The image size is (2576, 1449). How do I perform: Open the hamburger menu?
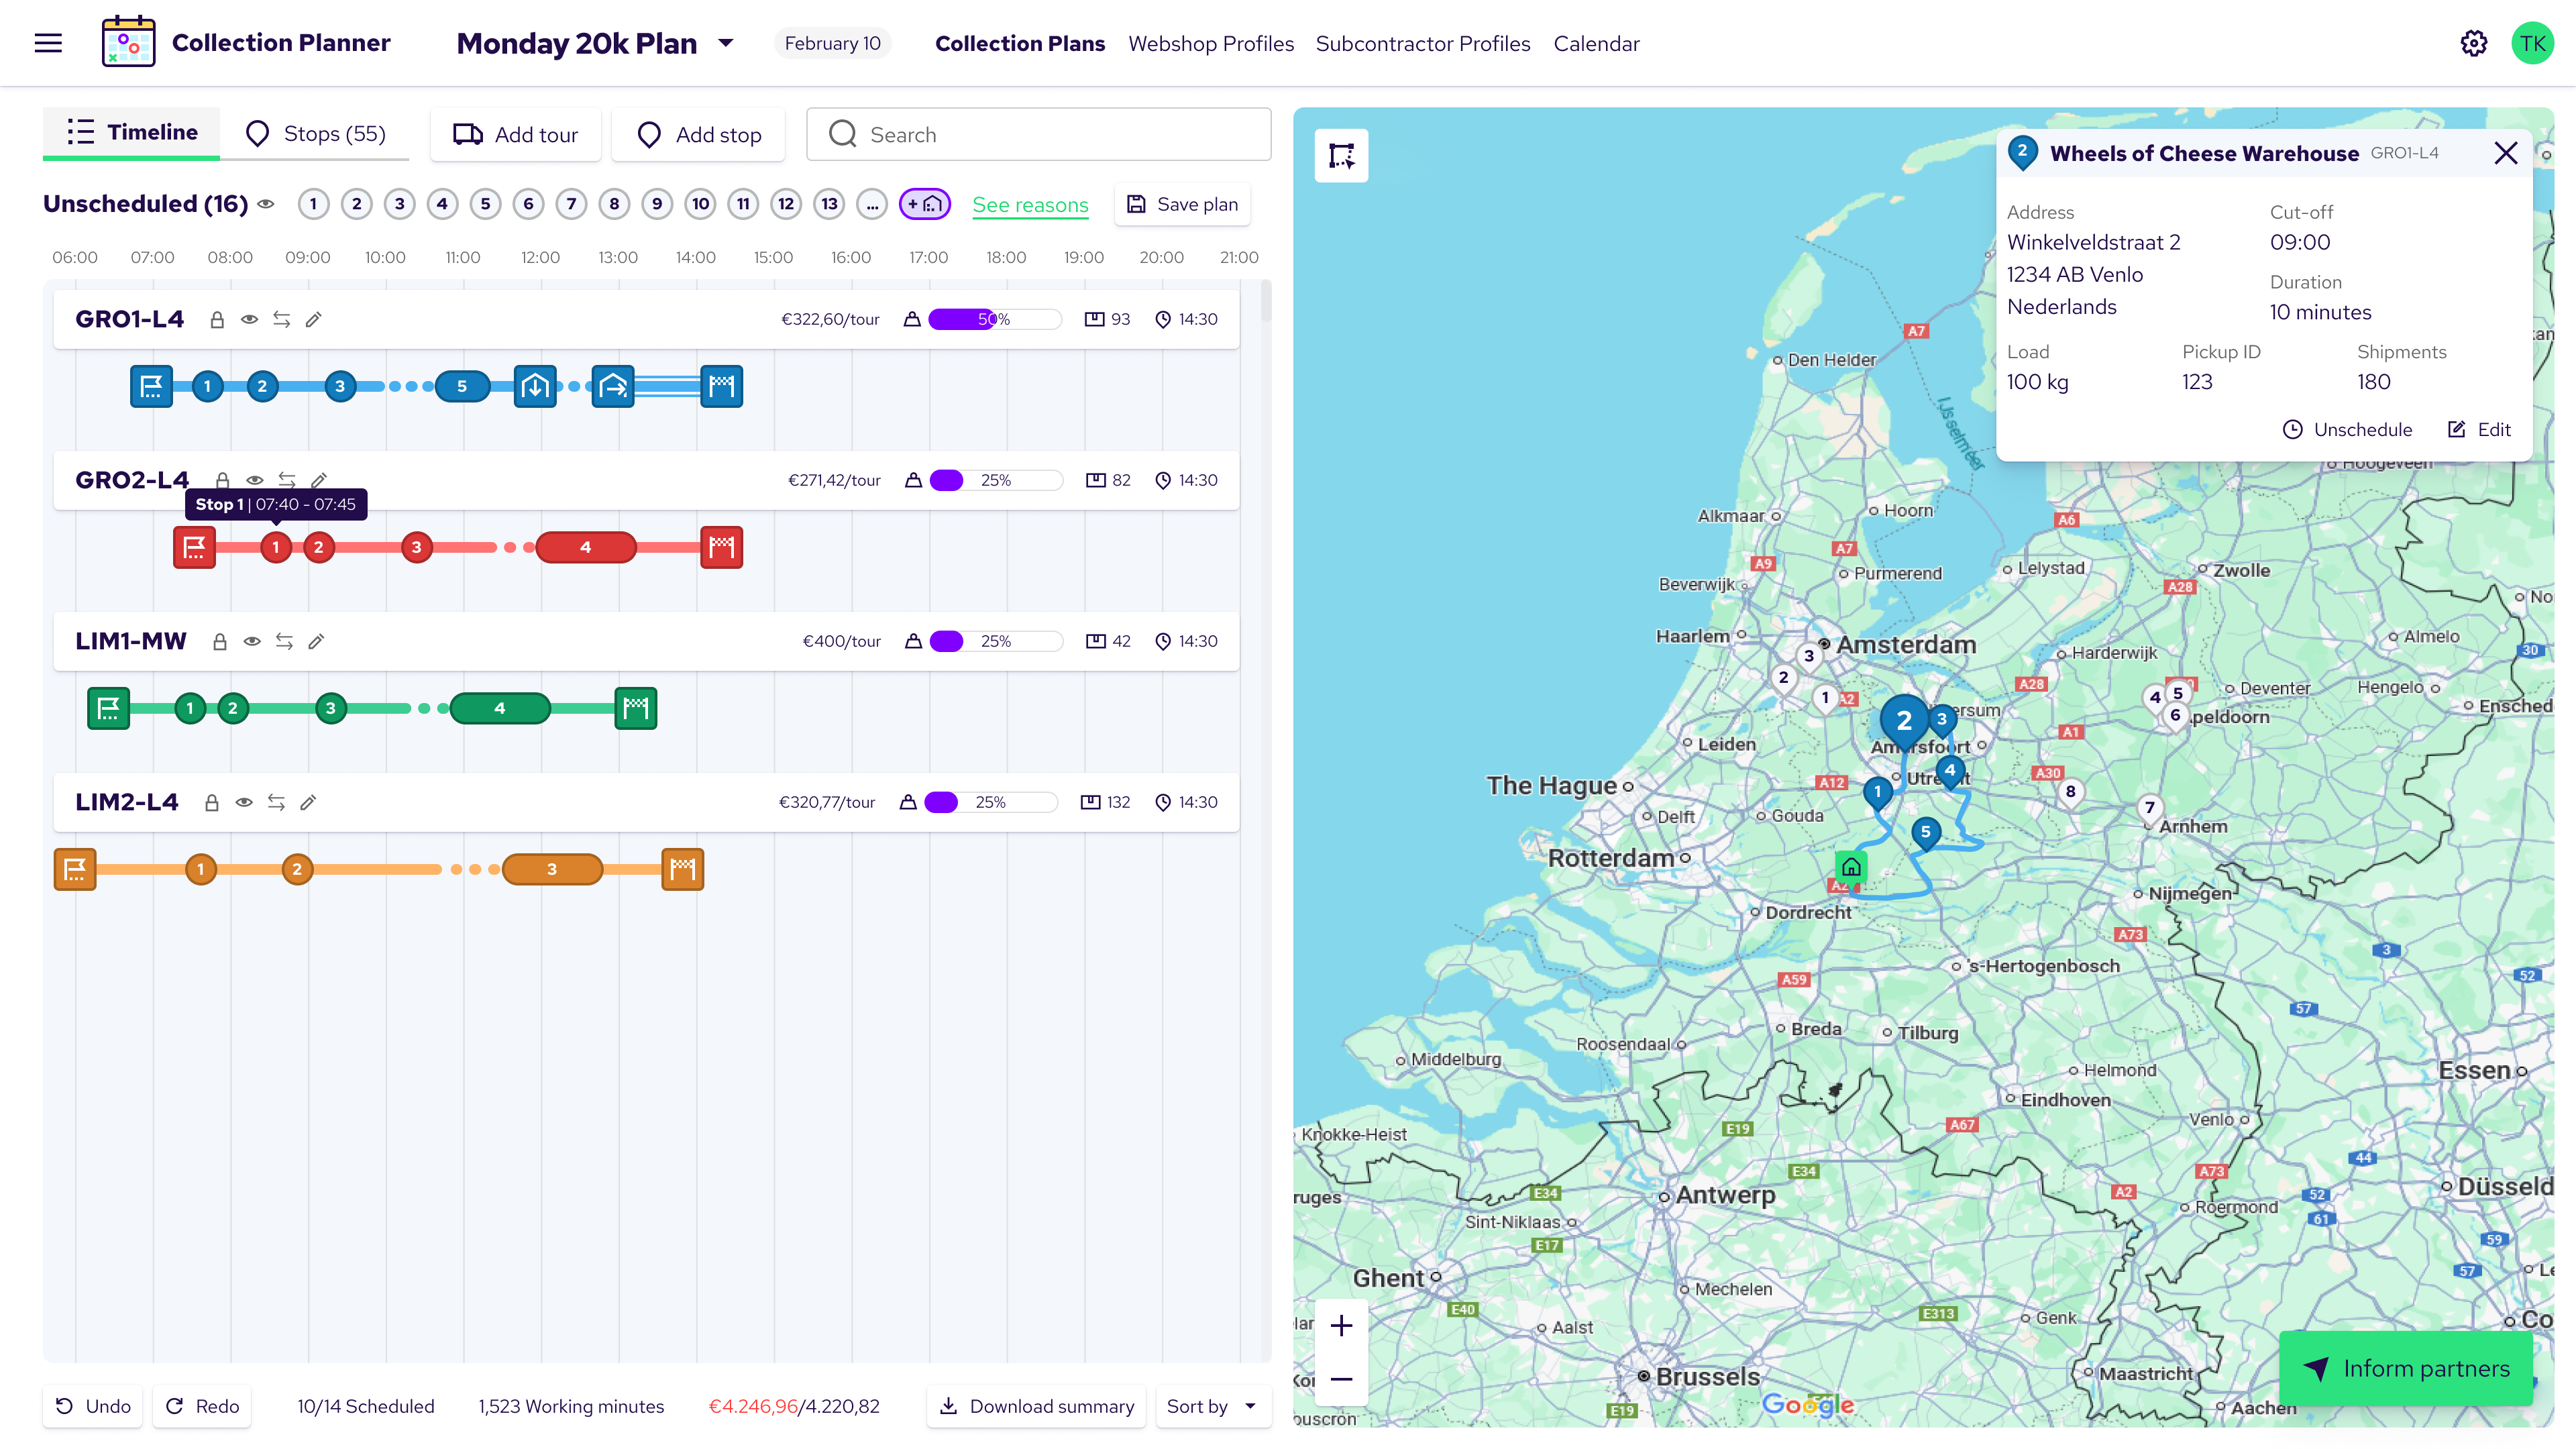tap(48, 43)
